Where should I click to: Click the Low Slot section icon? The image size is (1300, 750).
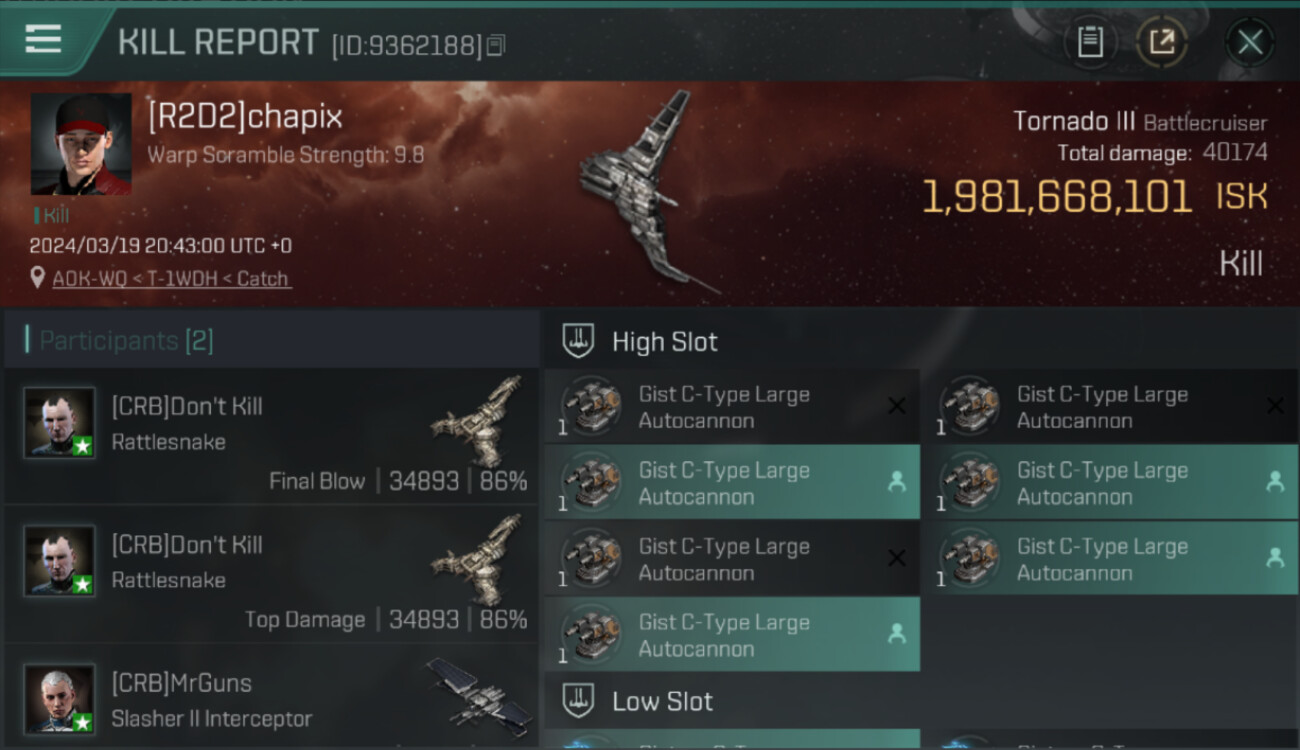[x=577, y=701]
